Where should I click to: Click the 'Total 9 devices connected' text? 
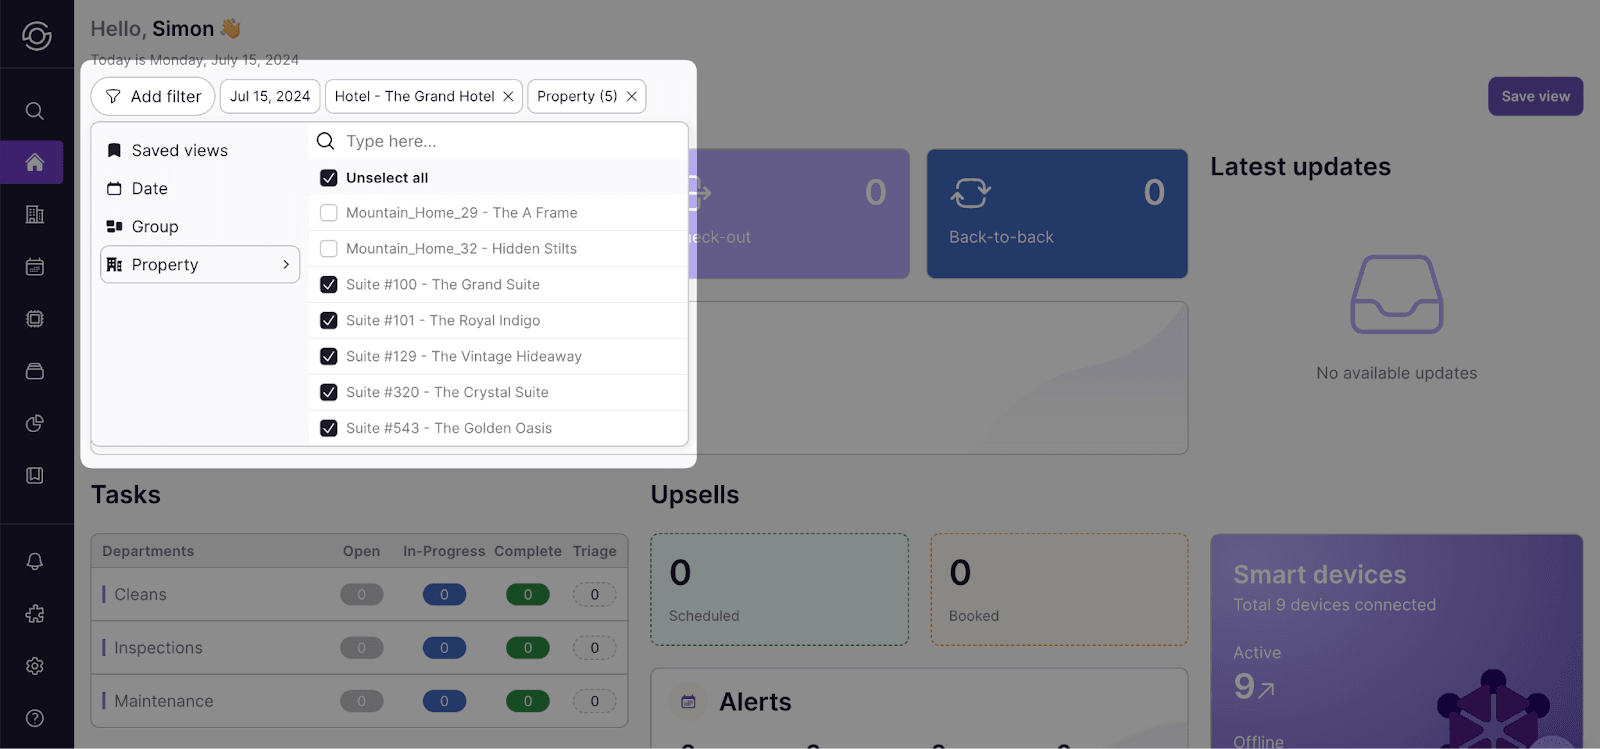1334,605
